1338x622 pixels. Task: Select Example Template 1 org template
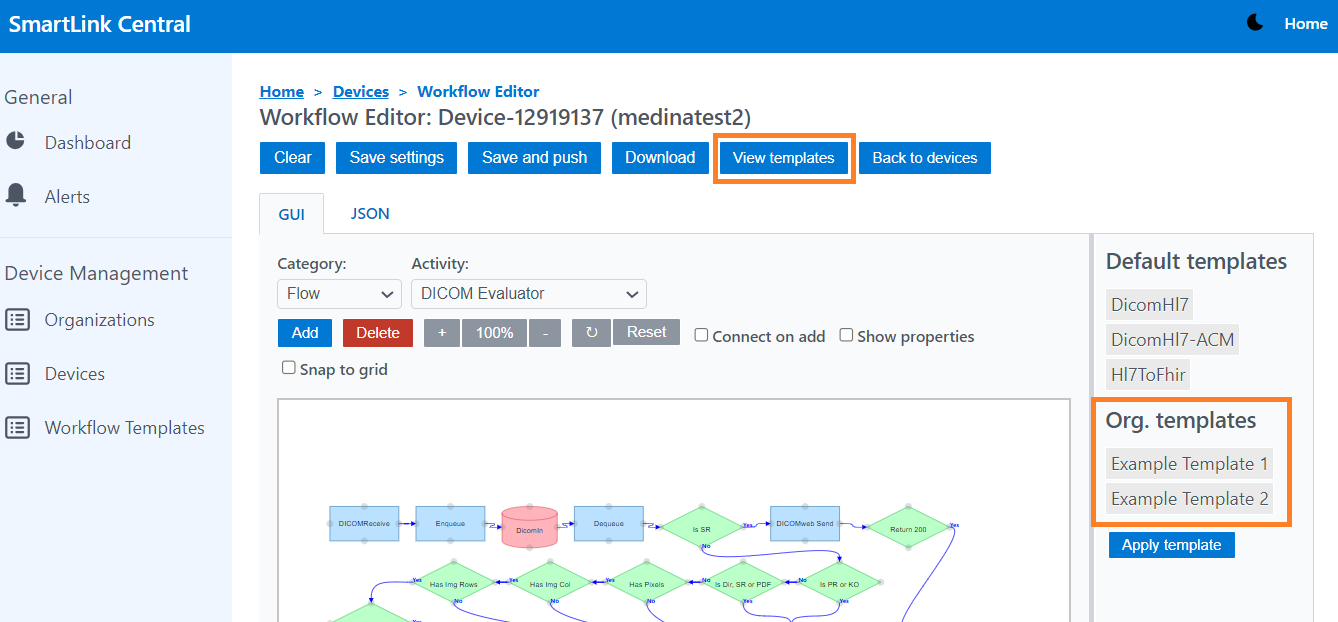(1189, 464)
